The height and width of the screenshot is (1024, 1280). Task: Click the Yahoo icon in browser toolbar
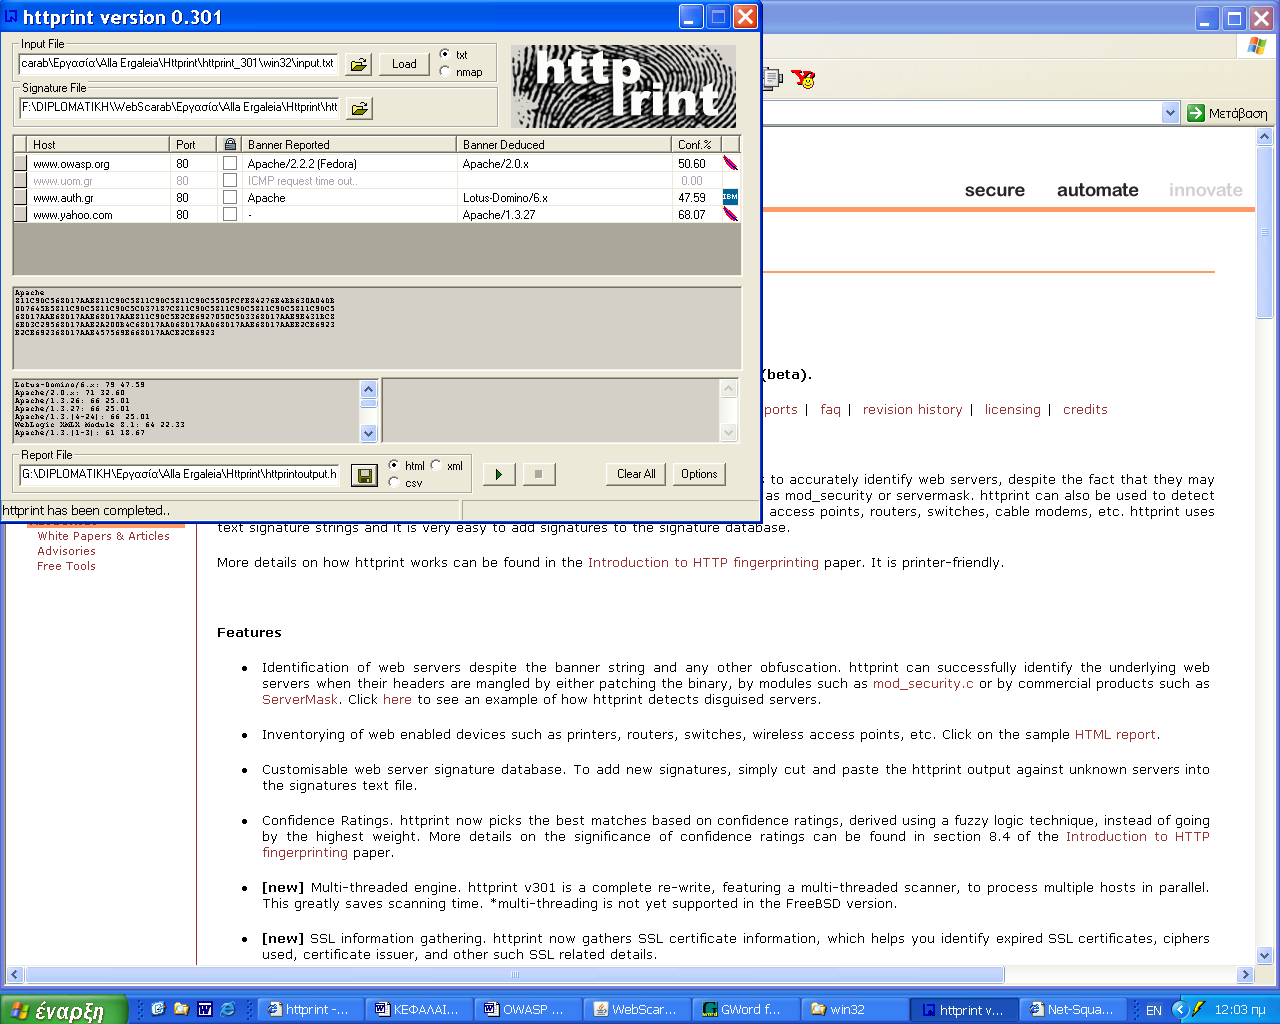tap(803, 78)
